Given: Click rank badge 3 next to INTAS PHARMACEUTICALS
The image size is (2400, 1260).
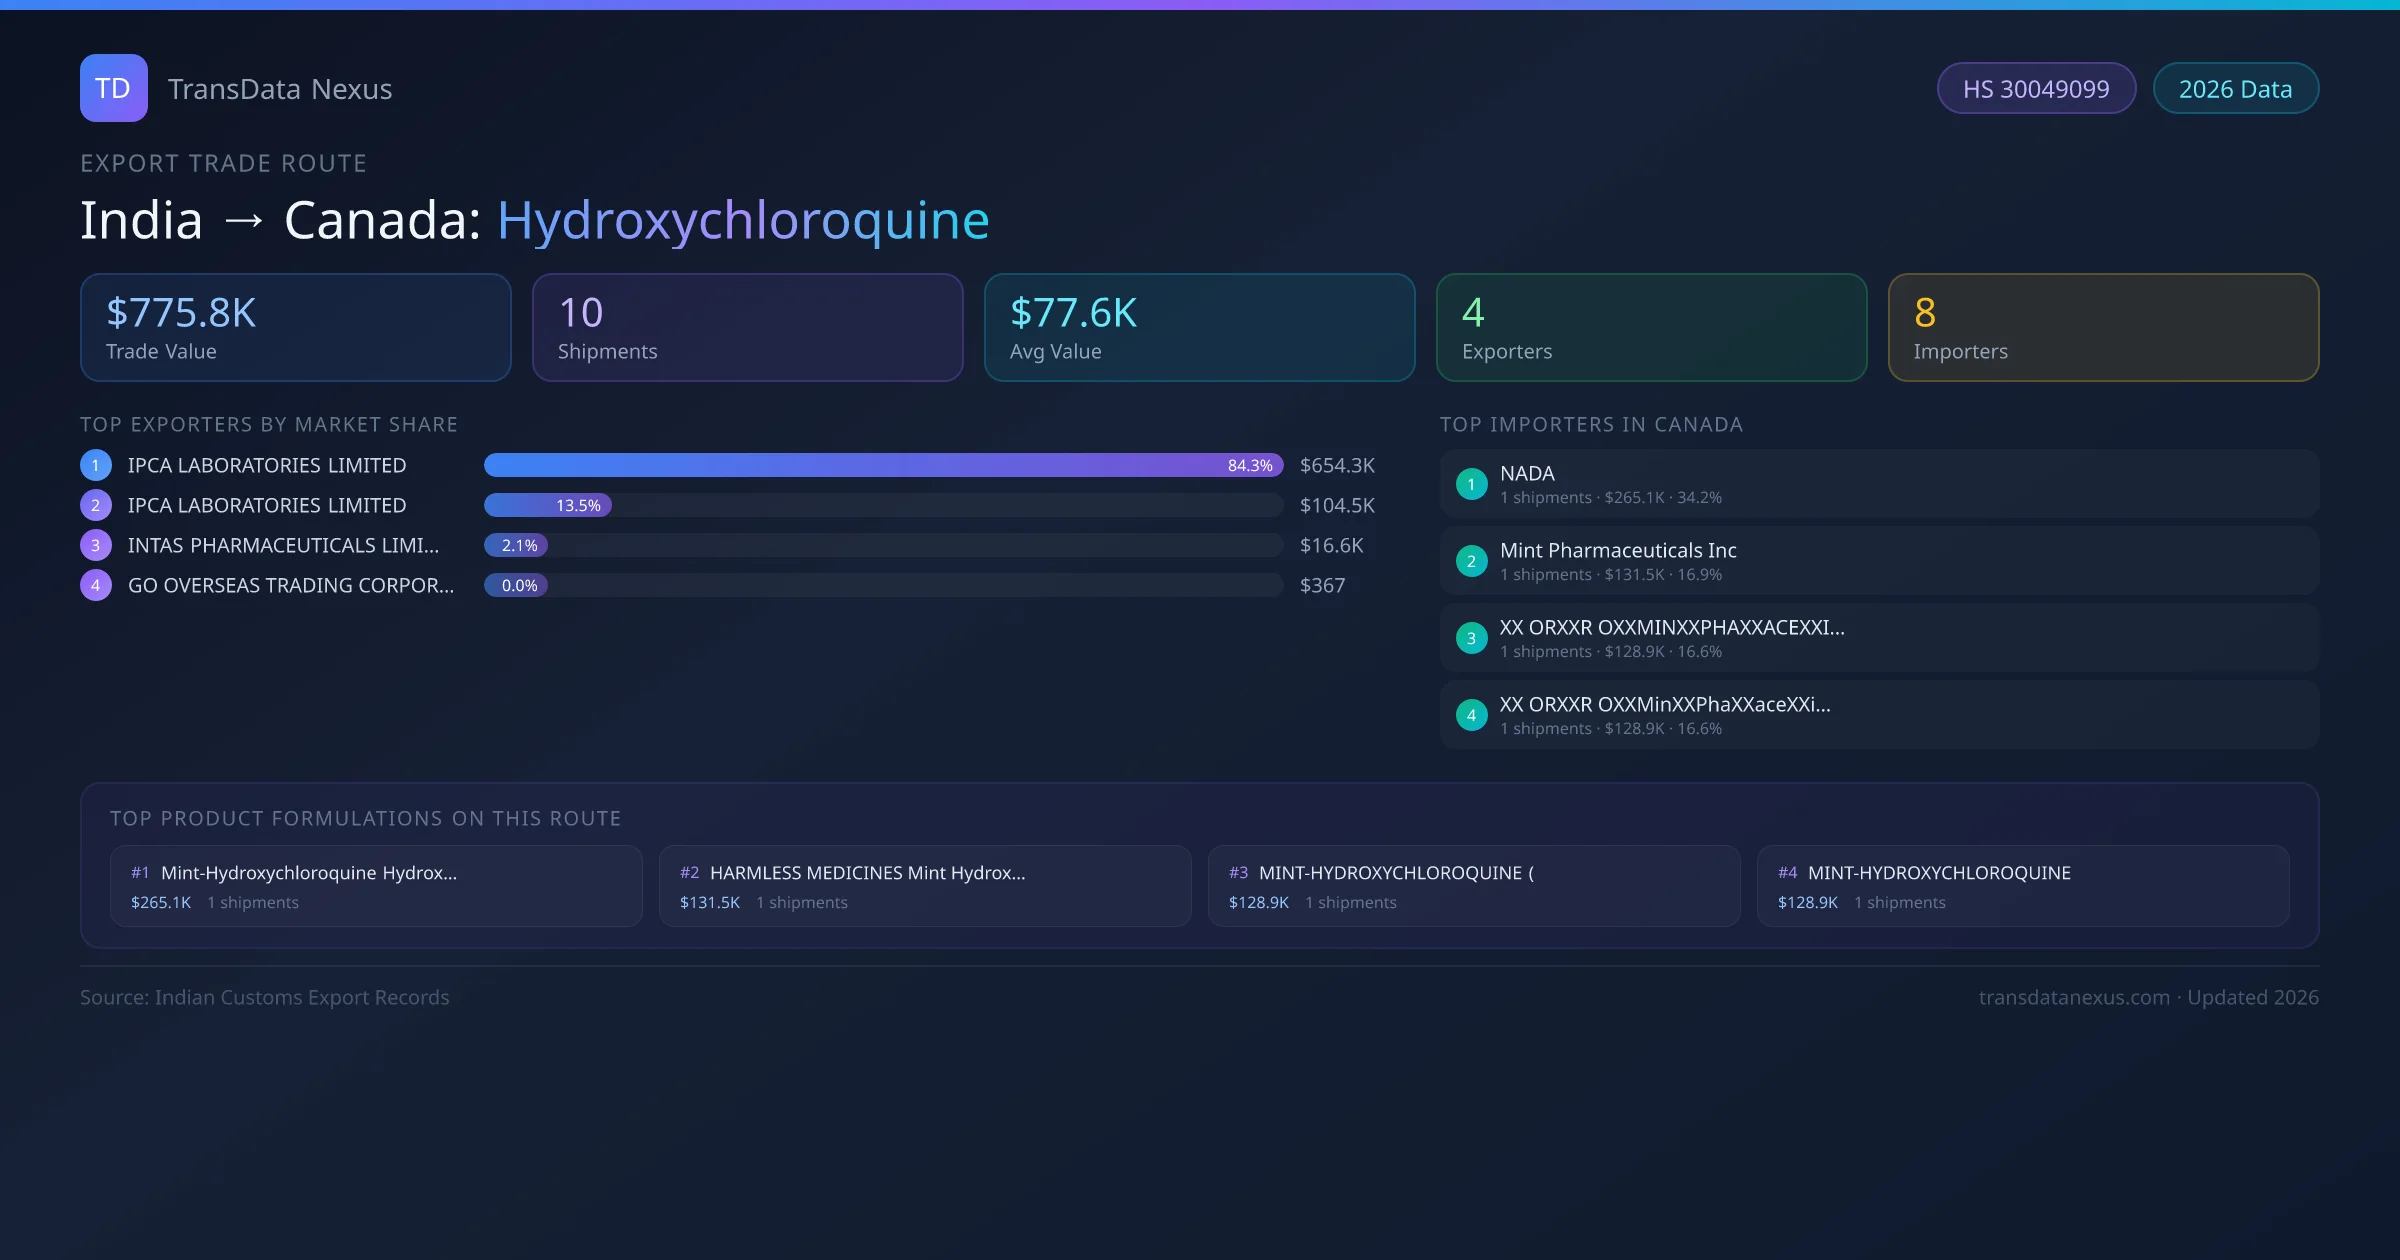Looking at the screenshot, I should (x=95, y=545).
